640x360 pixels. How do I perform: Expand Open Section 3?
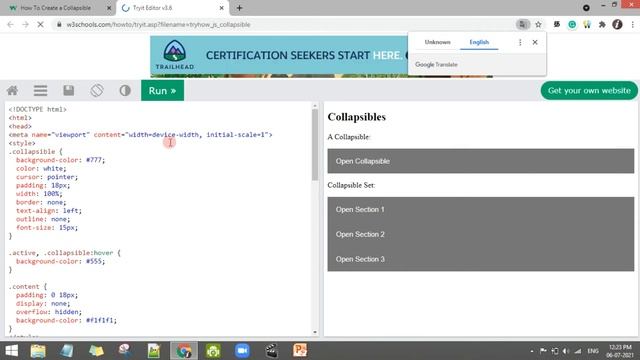coord(480,259)
